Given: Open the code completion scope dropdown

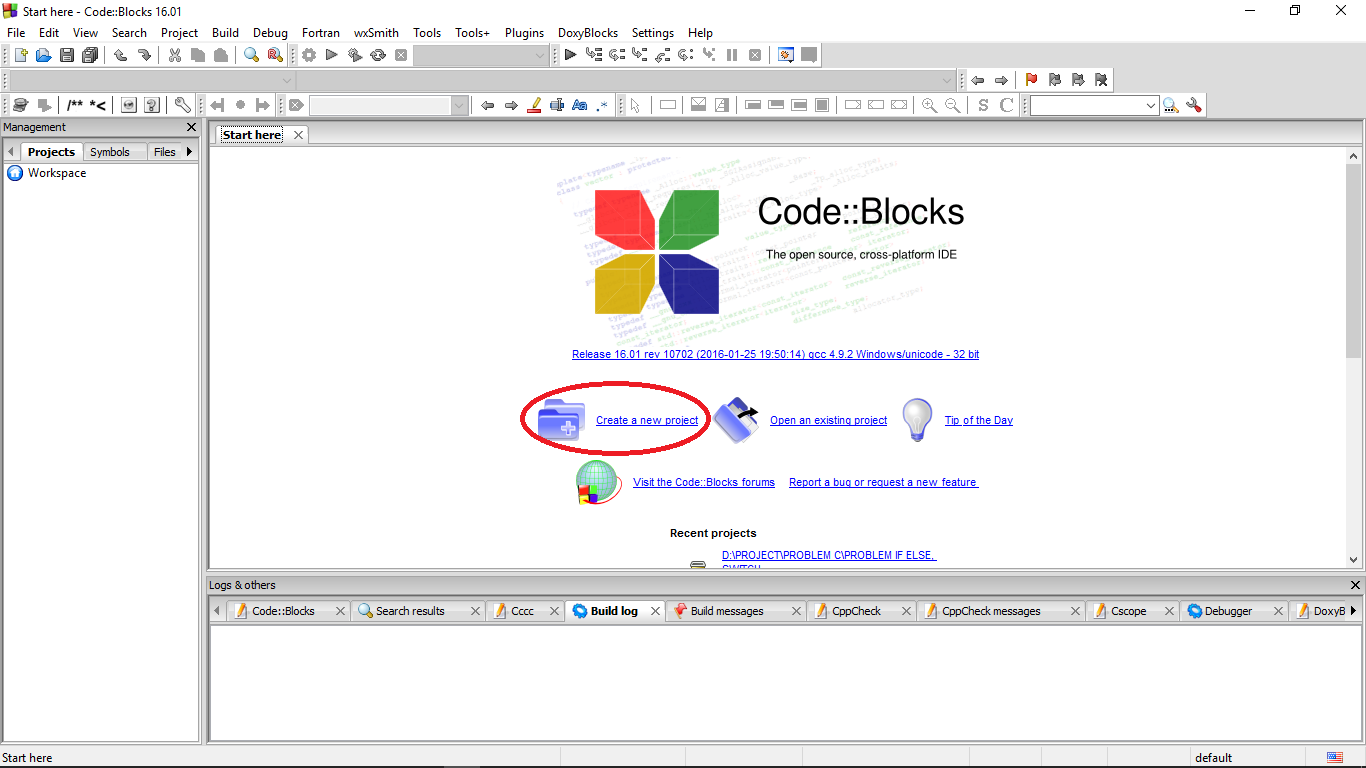Looking at the screenshot, I should pyautogui.click(x=153, y=80).
